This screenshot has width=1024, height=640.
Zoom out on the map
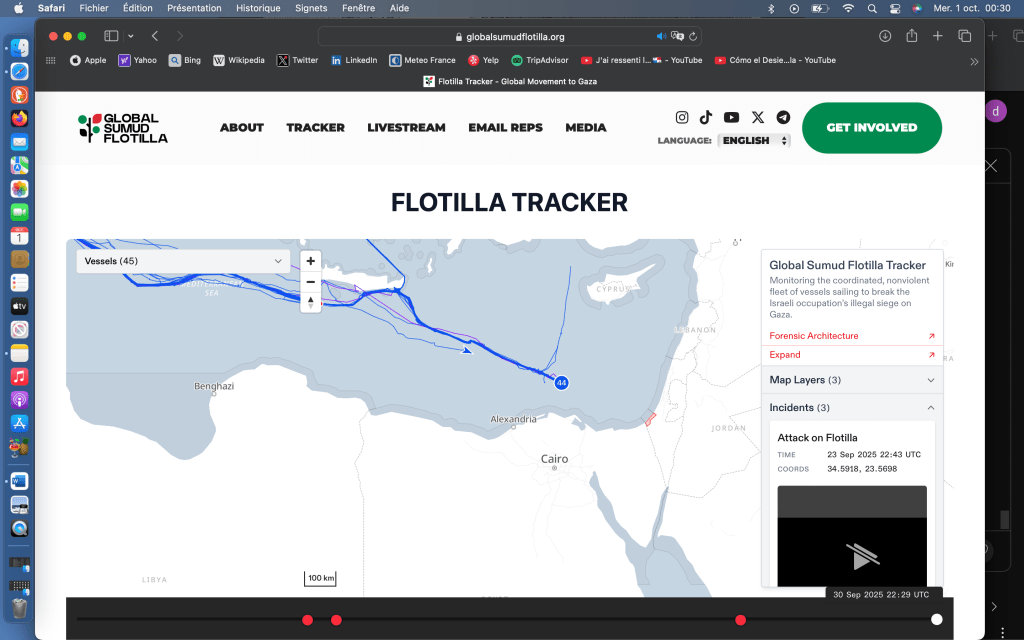point(311,282)
